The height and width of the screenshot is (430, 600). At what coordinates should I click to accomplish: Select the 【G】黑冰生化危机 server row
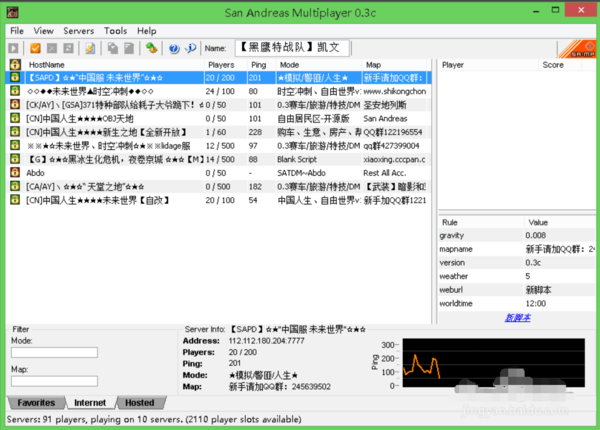[218, 159]
